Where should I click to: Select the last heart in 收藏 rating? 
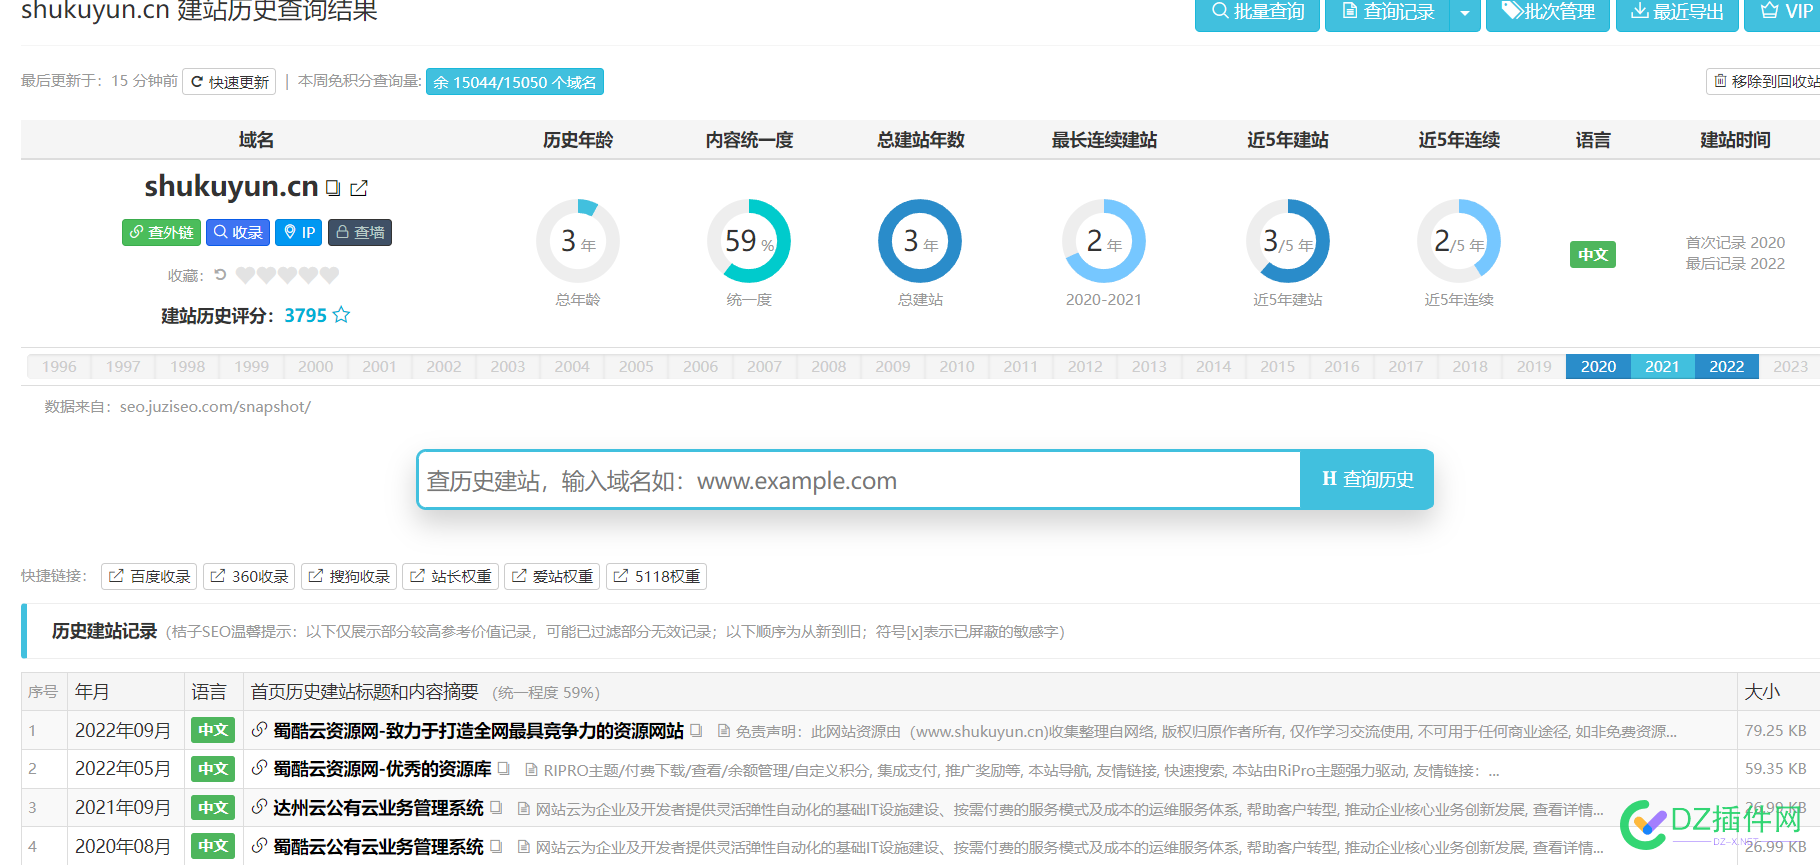330,275
